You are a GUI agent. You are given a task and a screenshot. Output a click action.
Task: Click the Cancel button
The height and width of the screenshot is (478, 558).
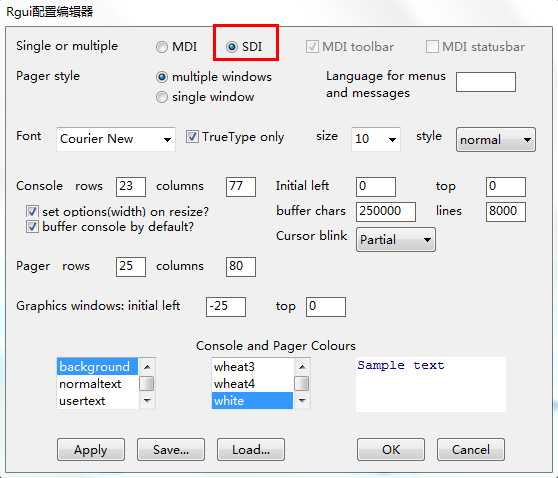point(471,450)
